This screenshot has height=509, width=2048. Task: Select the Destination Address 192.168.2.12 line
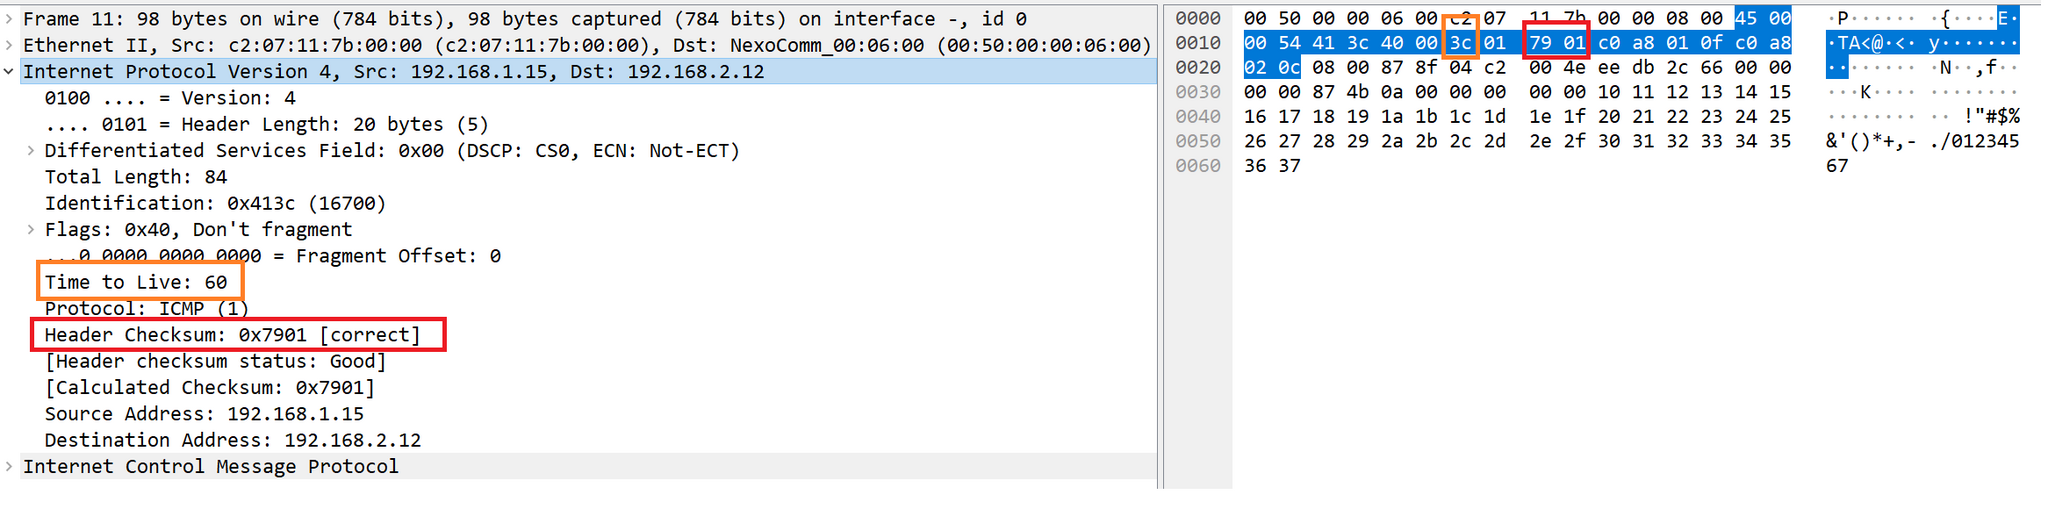(x=233, y=440)
